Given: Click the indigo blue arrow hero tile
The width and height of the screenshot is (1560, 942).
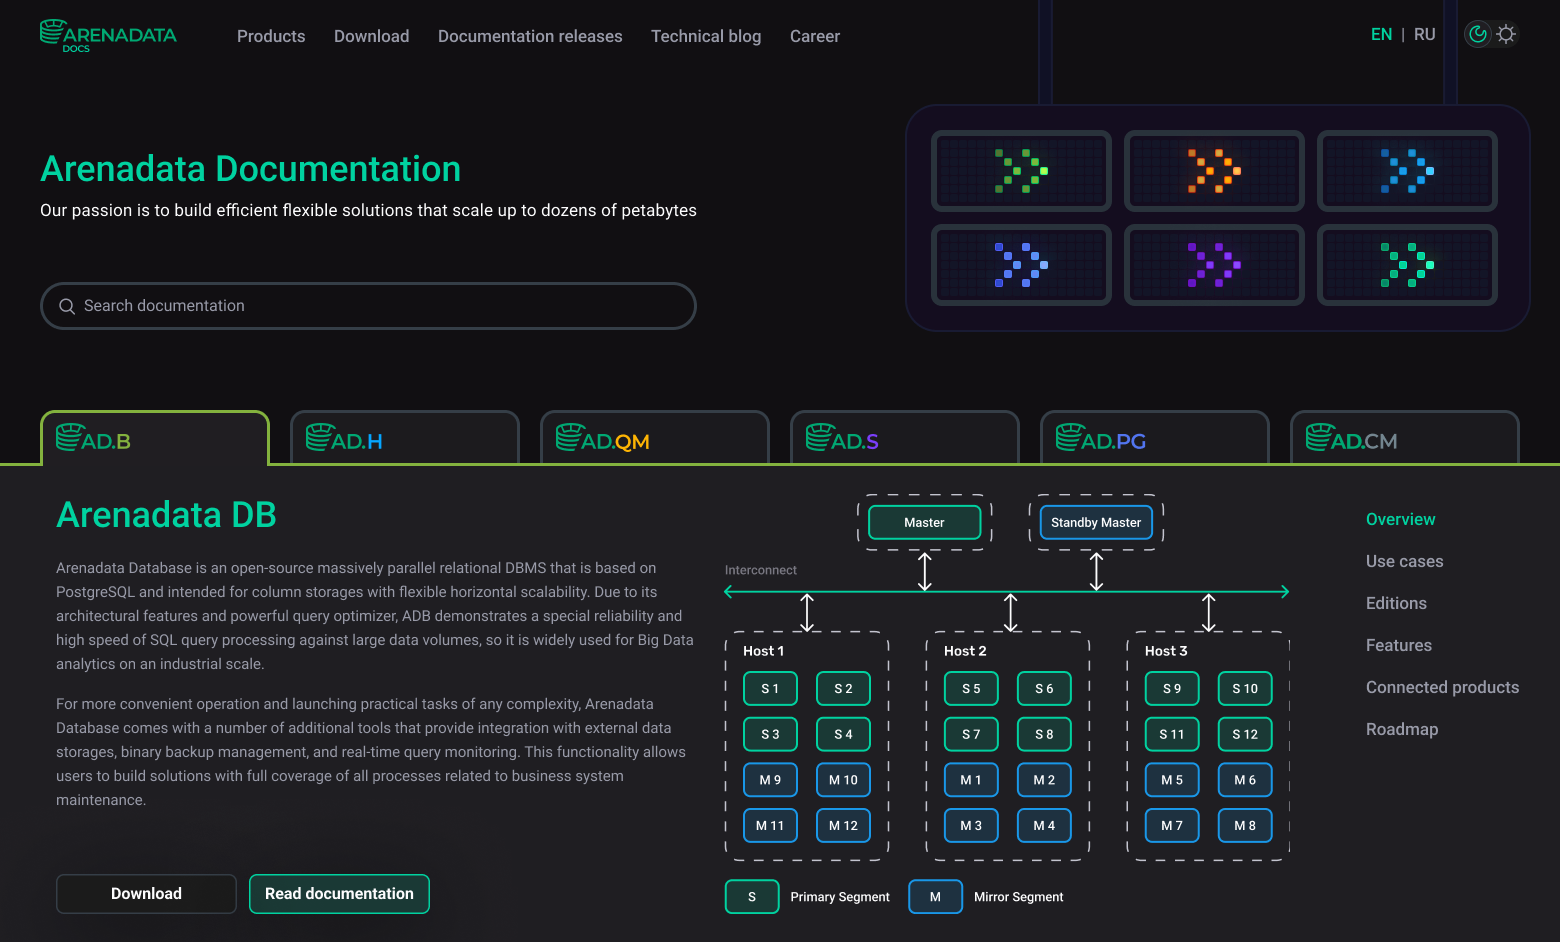Looking at the screenshot, I should (x=1021, y=265).
